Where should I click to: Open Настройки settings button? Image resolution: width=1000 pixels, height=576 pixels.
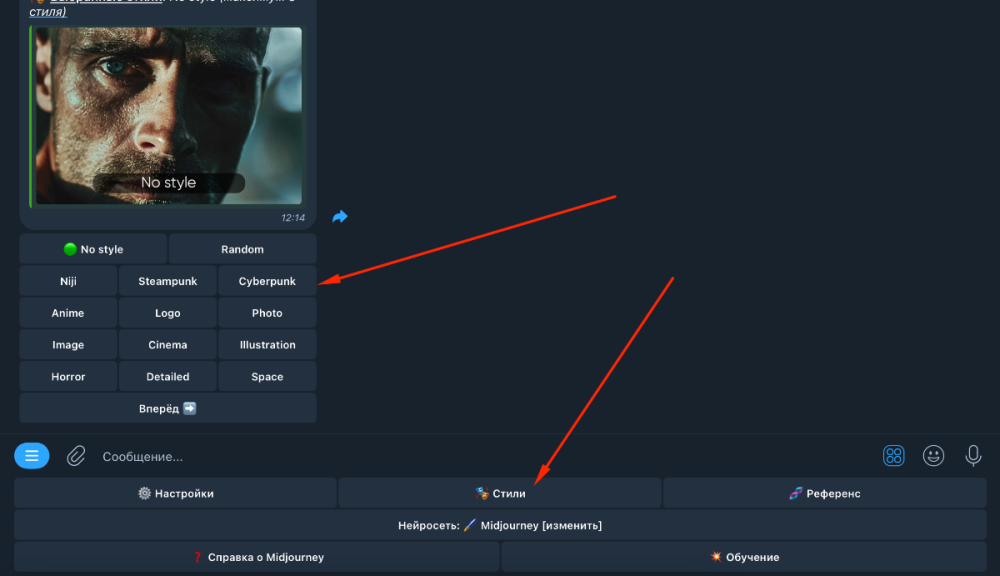175,493
